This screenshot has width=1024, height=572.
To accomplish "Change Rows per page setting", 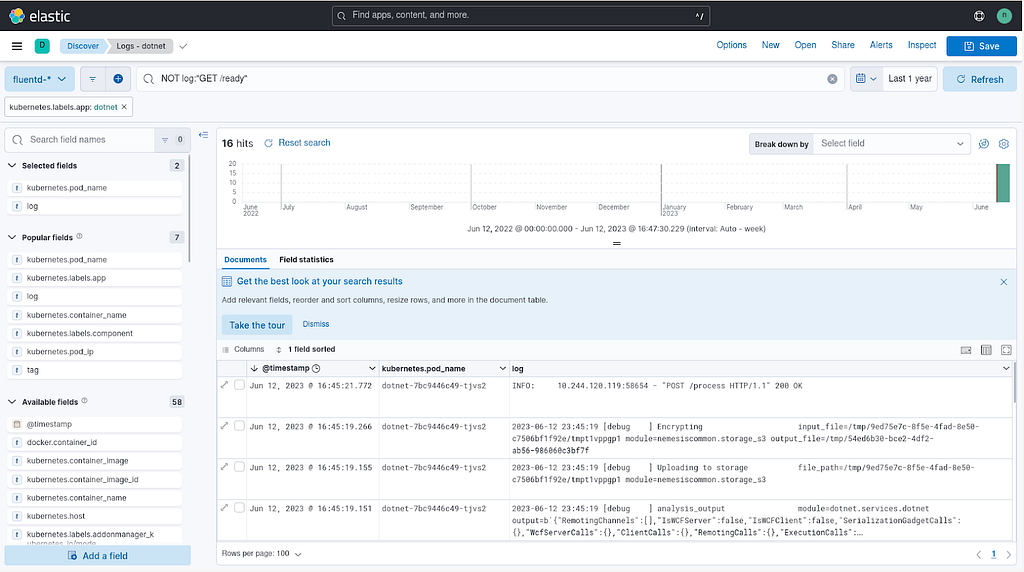I will pyautogui.click(x=261, y=554).
